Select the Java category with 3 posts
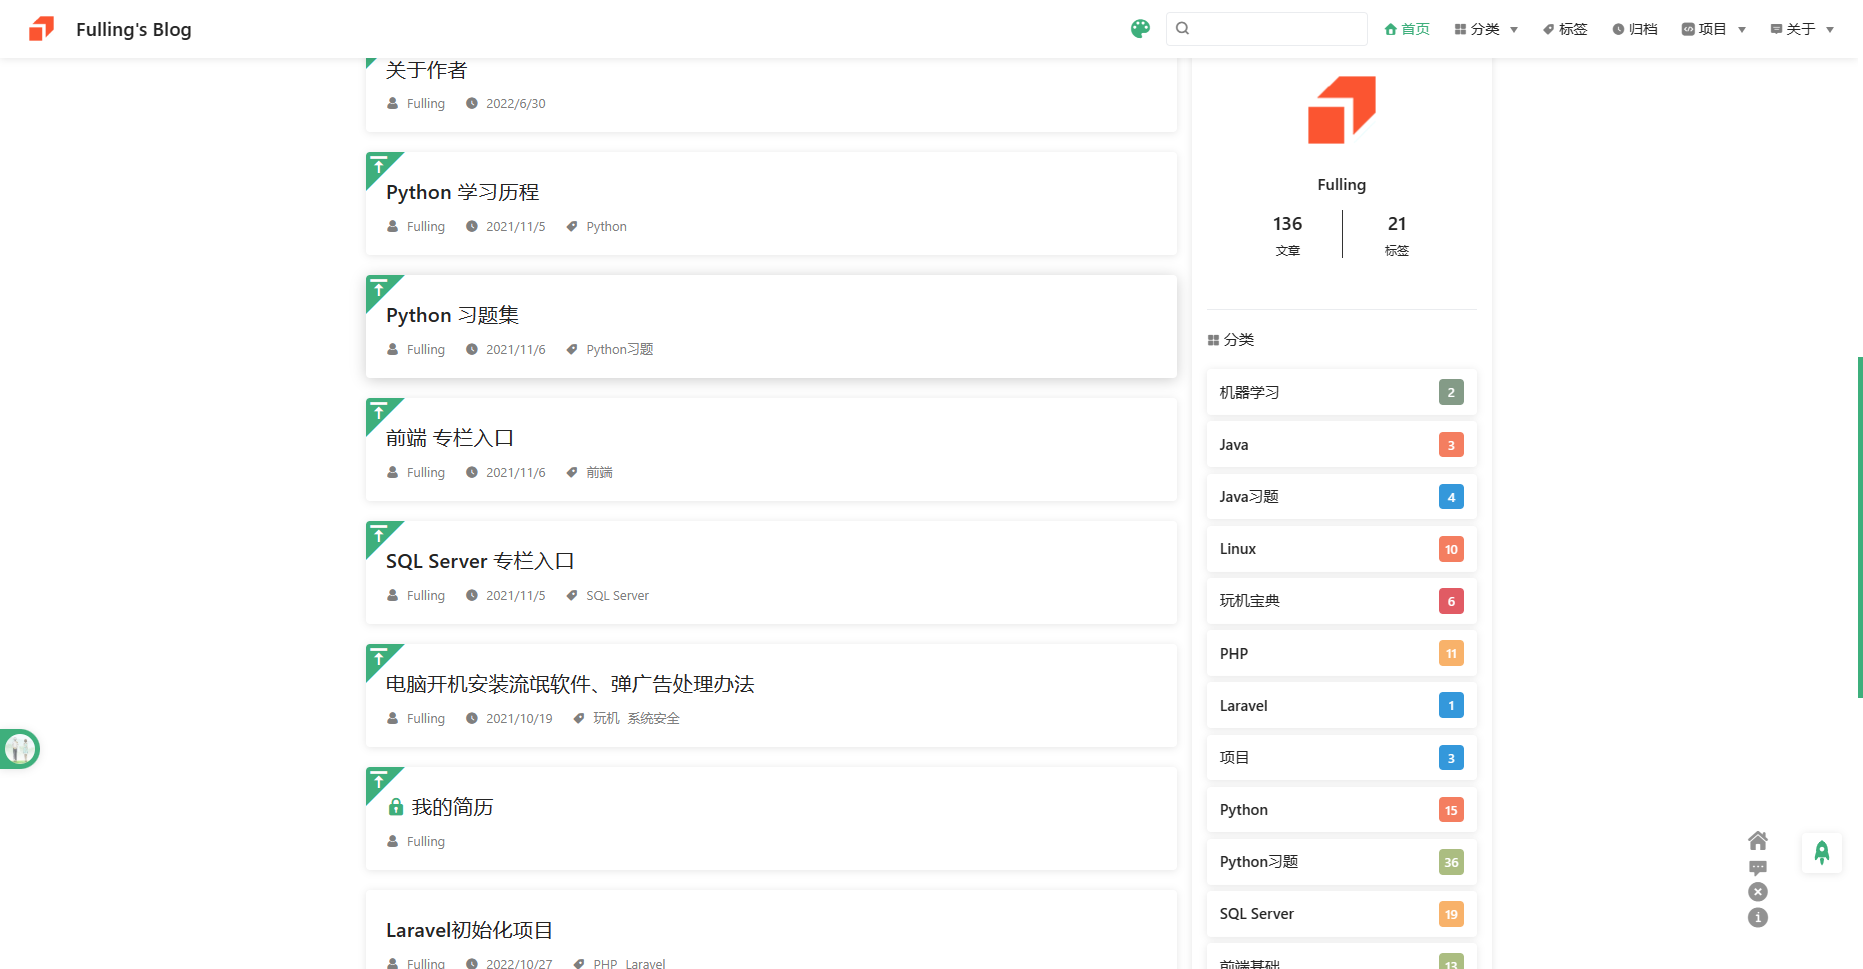This screenshot has width=1863, height=969. [x=1342, y=444]
